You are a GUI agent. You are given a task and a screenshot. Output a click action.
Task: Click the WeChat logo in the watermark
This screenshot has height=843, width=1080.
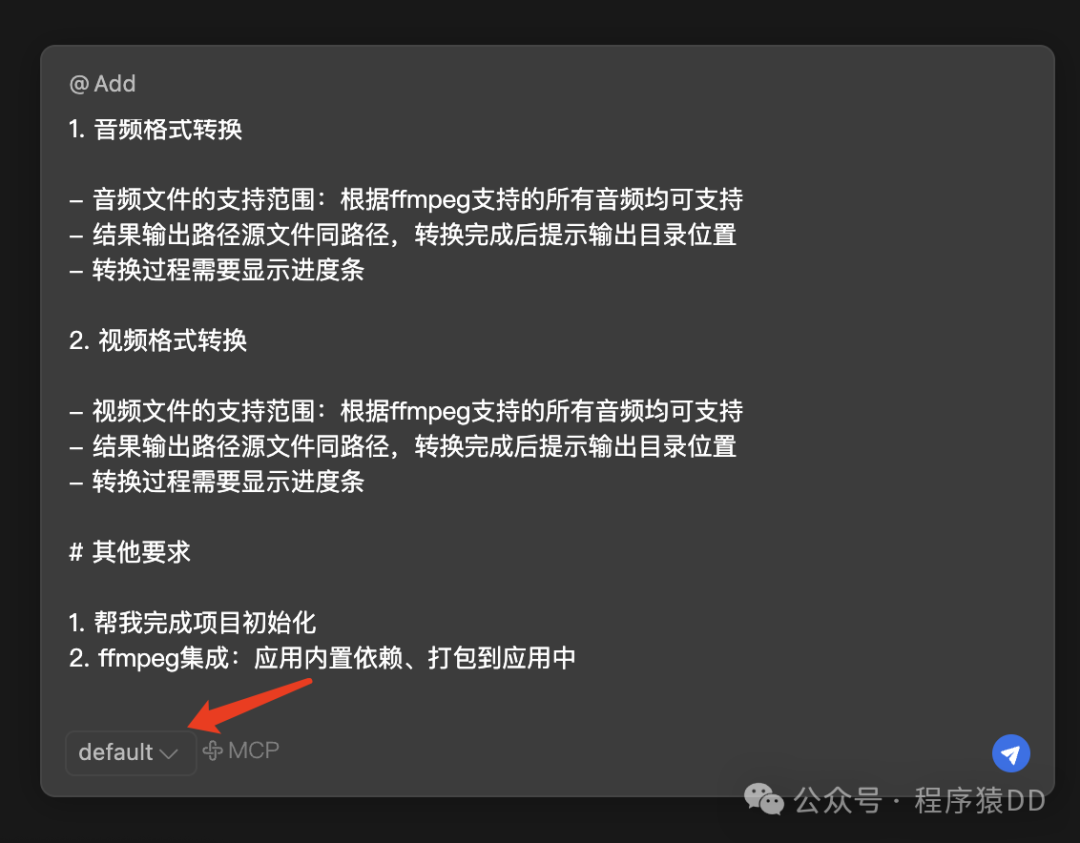(x=764, y=800)
